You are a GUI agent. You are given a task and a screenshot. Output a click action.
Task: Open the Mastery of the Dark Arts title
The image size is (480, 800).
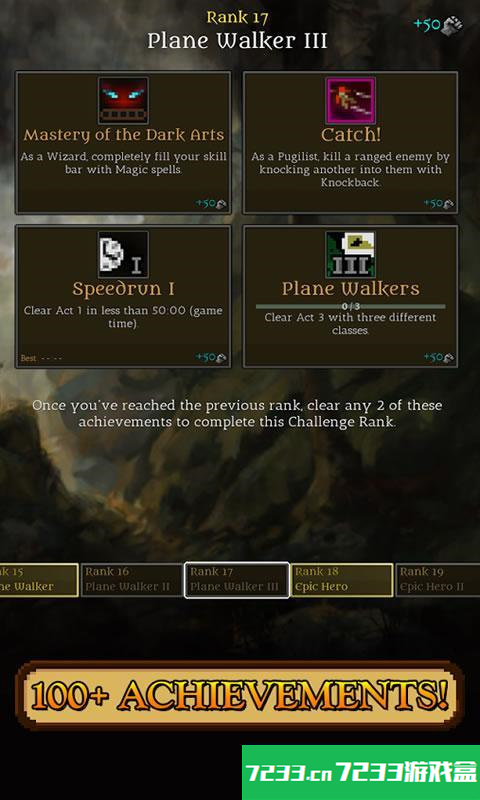pos(123,135)
